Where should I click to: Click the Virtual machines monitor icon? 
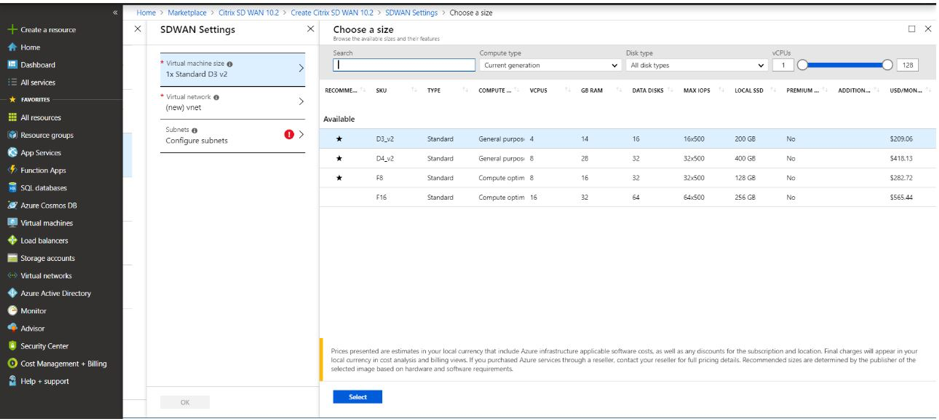click(x=12, y=223)
